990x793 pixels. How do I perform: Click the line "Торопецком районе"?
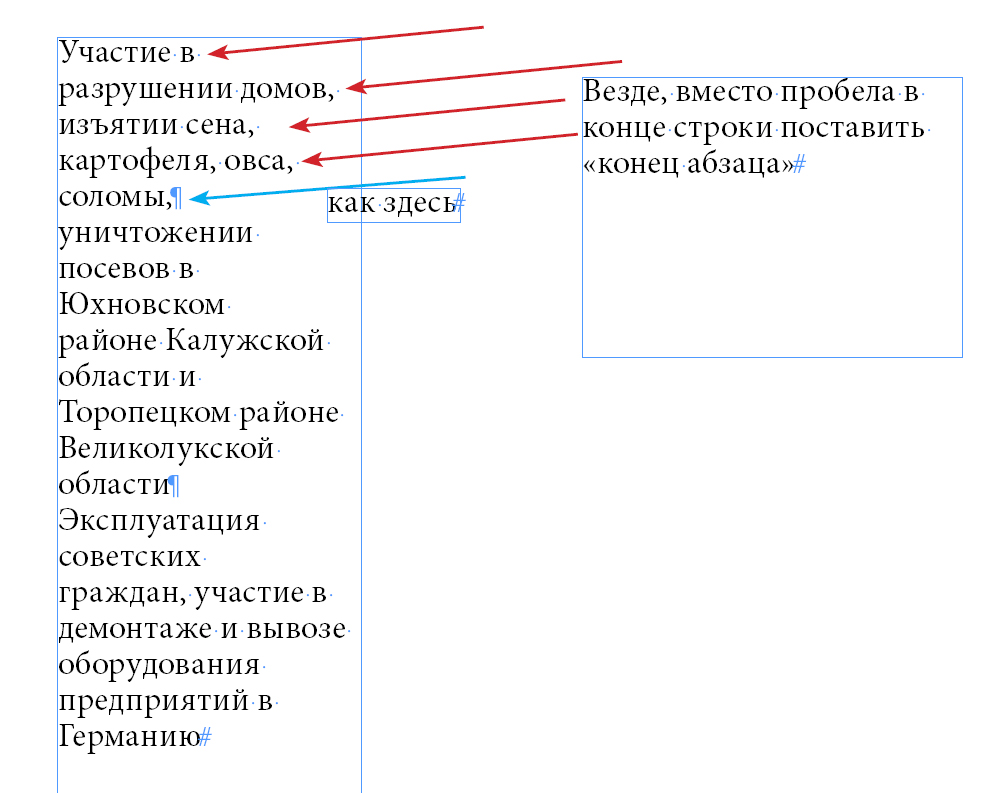coord(199,414)
